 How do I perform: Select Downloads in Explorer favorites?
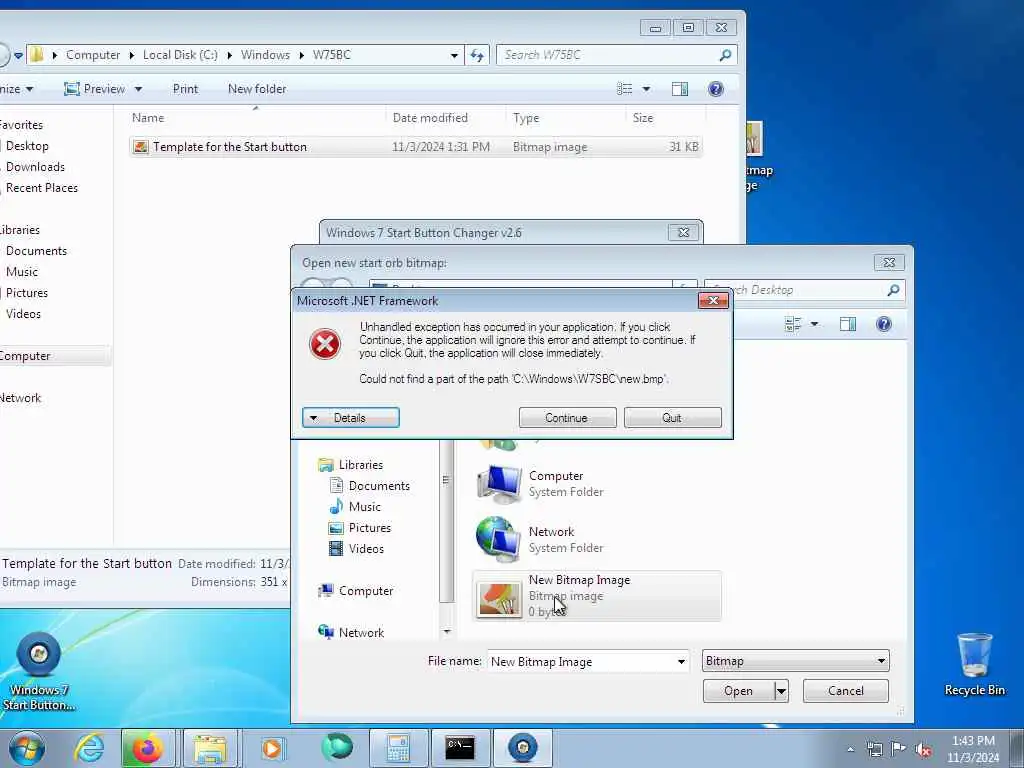click(x=35, y=167)
